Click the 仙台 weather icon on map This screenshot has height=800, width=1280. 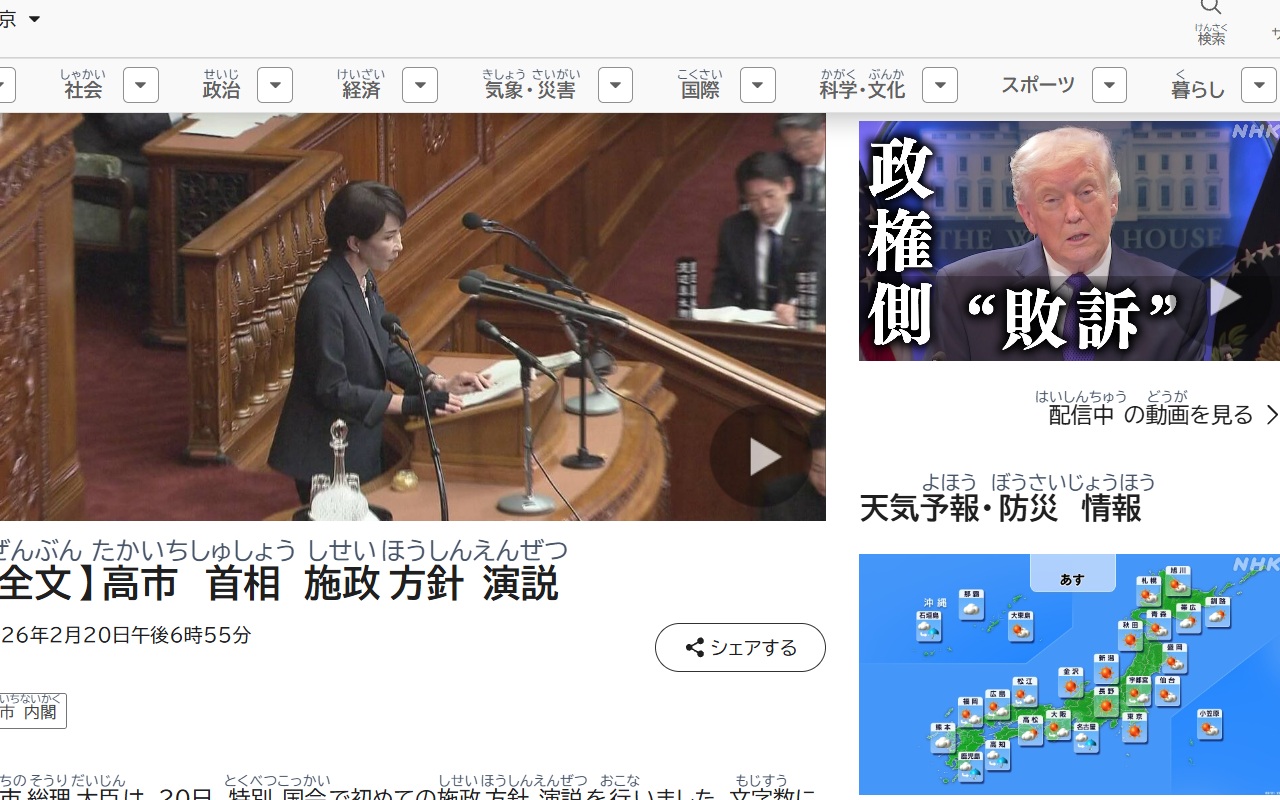point(1167,691)
